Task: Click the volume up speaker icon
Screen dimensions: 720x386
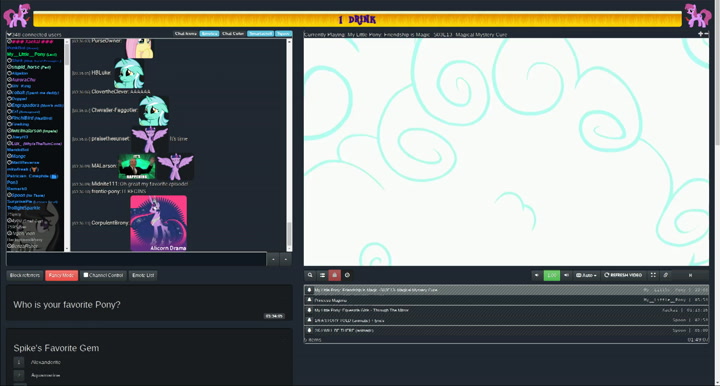Action: [x=566, y=275]
